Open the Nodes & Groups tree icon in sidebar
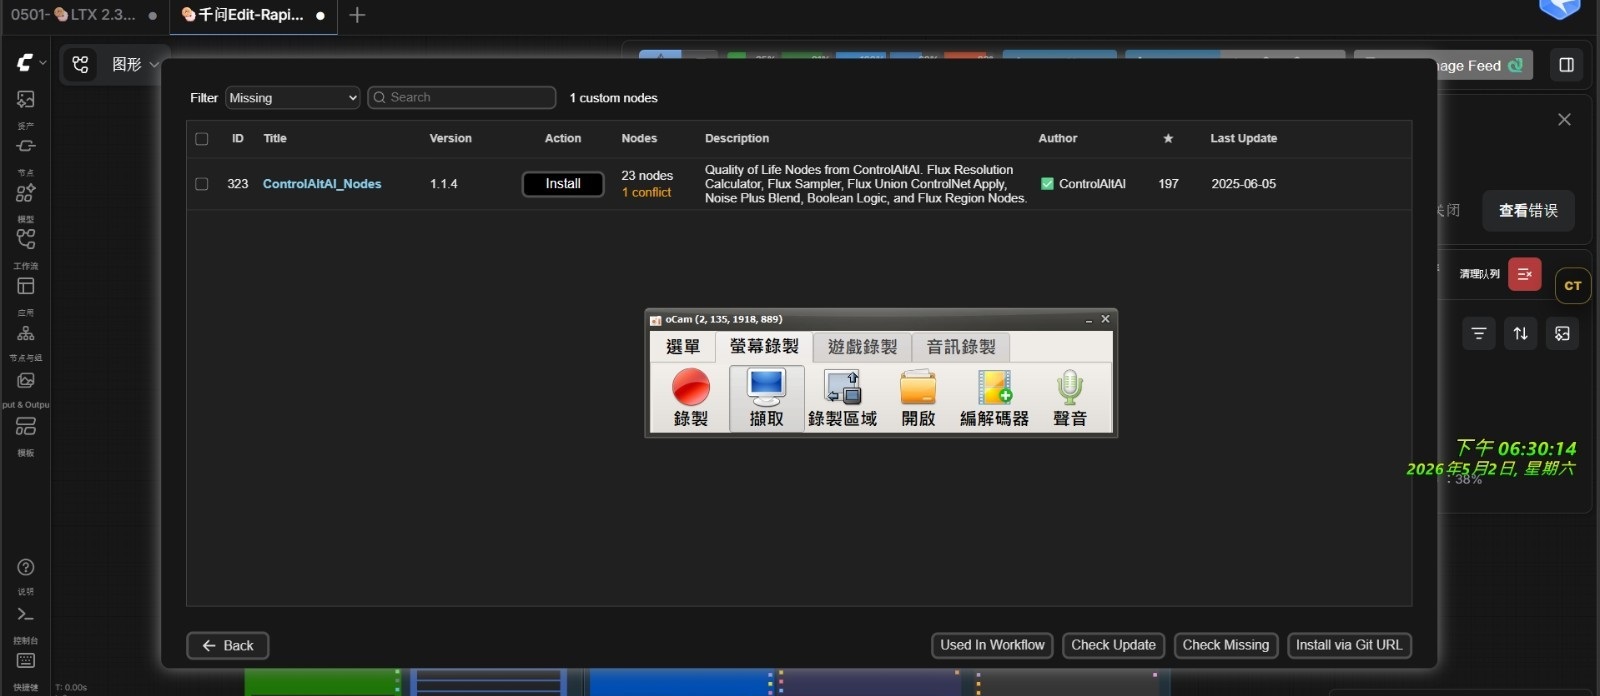Screen dimensions: 1600x696 26,333
